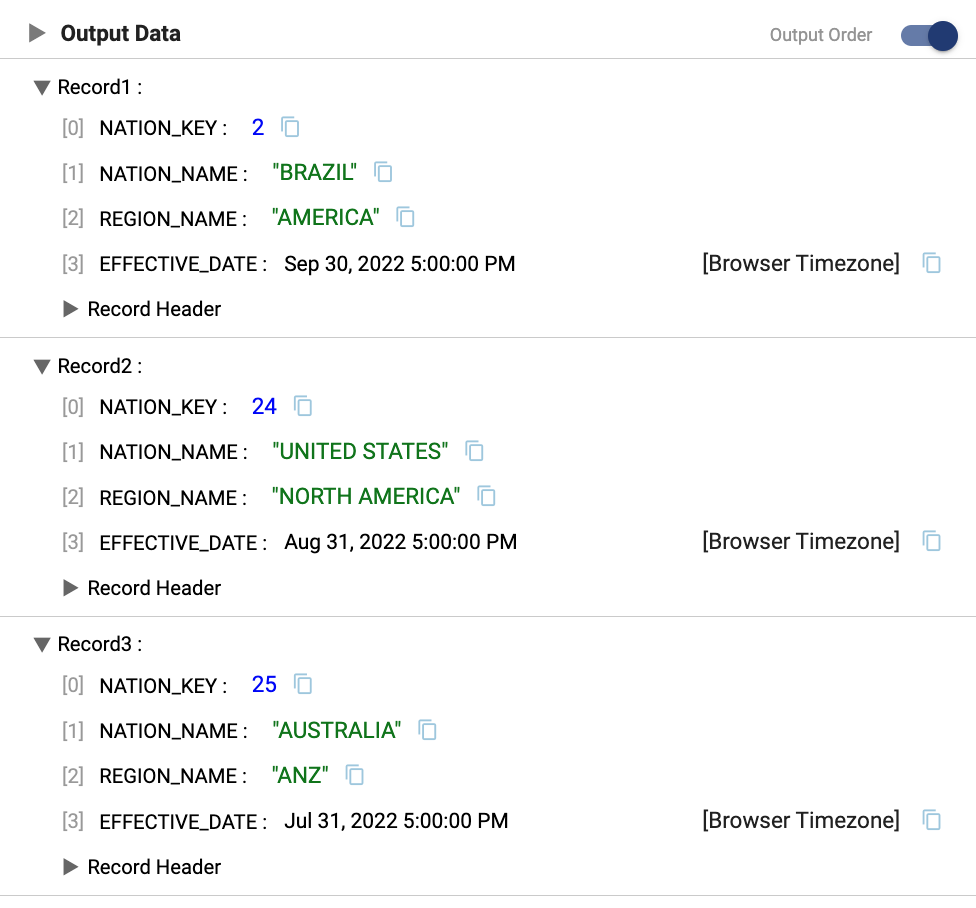Copy the NATION_KEY value 2
This screenshot has height=908, width=976.
(x=290, y=127)
